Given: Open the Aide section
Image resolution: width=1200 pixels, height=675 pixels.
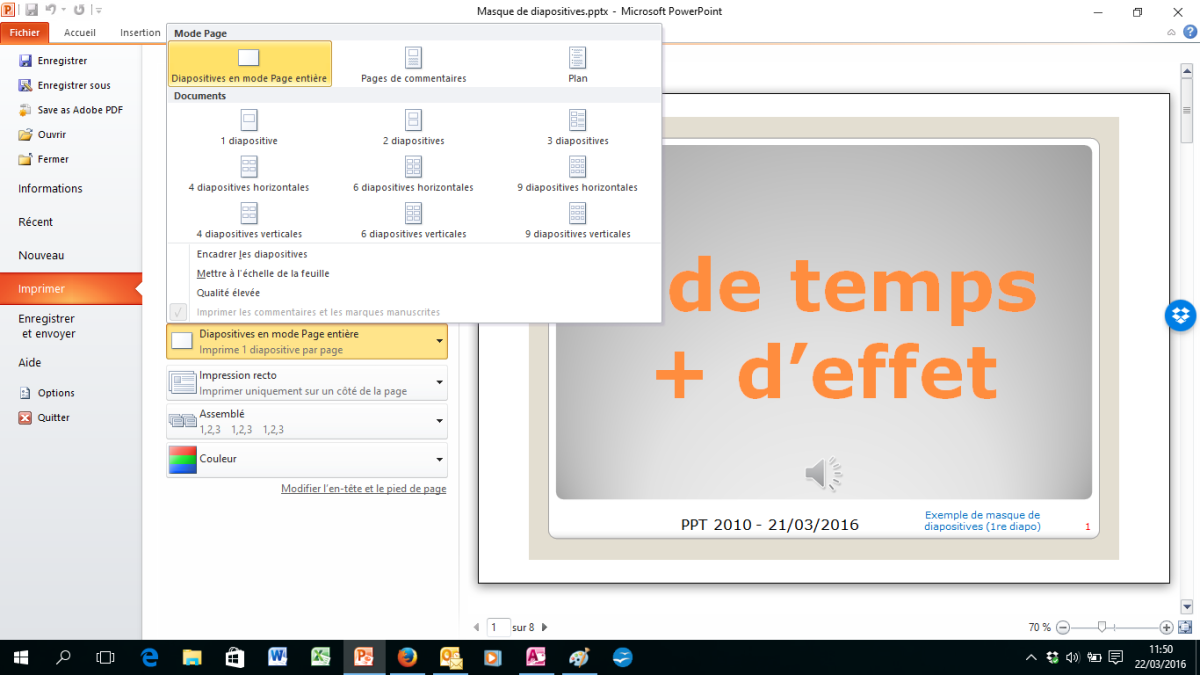Looking at the screenshot, I should [30, 363].
